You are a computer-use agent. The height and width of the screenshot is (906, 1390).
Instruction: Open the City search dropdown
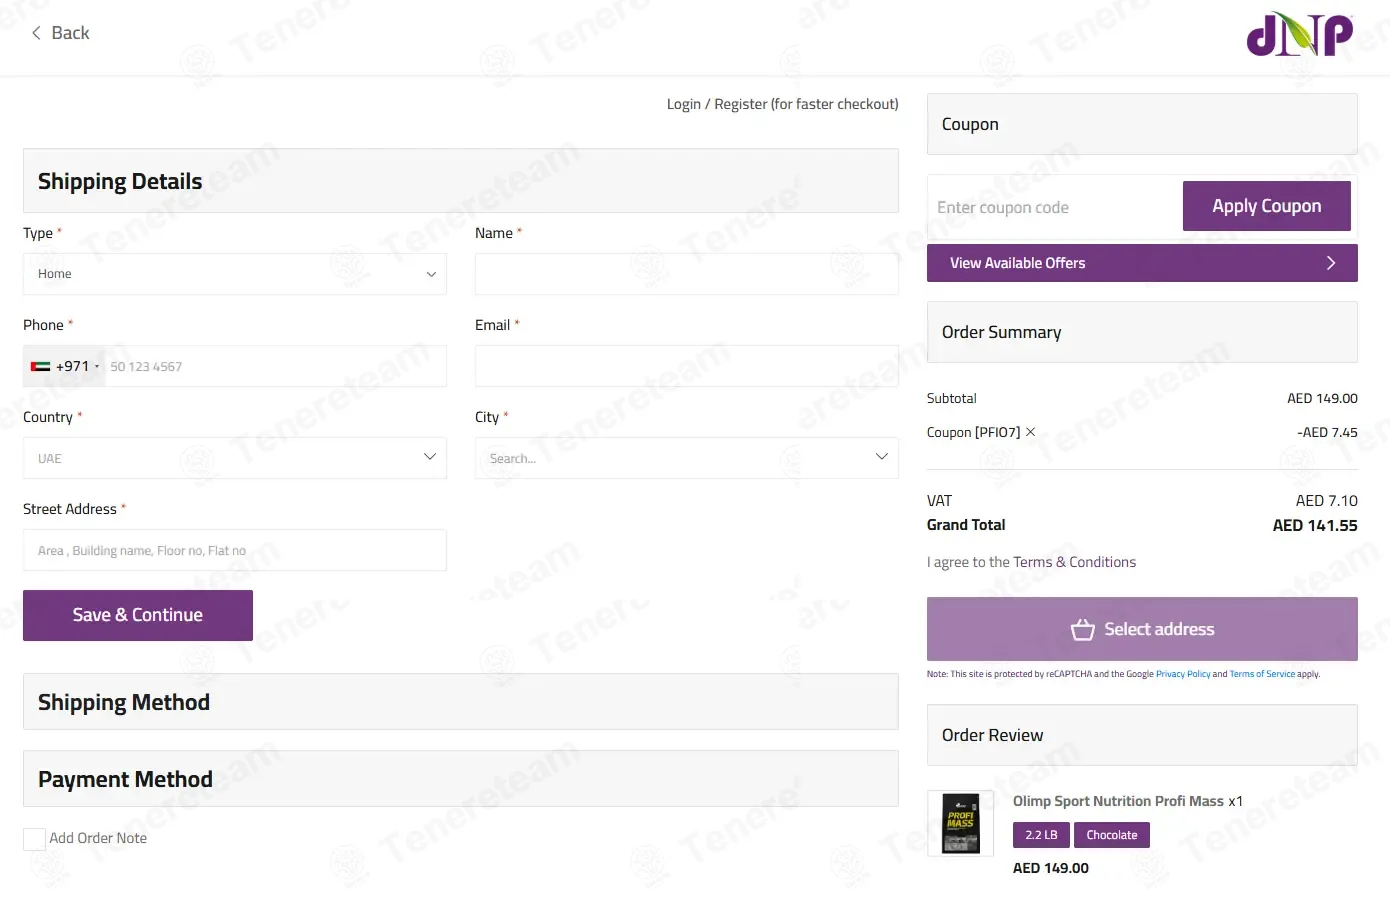686,458
